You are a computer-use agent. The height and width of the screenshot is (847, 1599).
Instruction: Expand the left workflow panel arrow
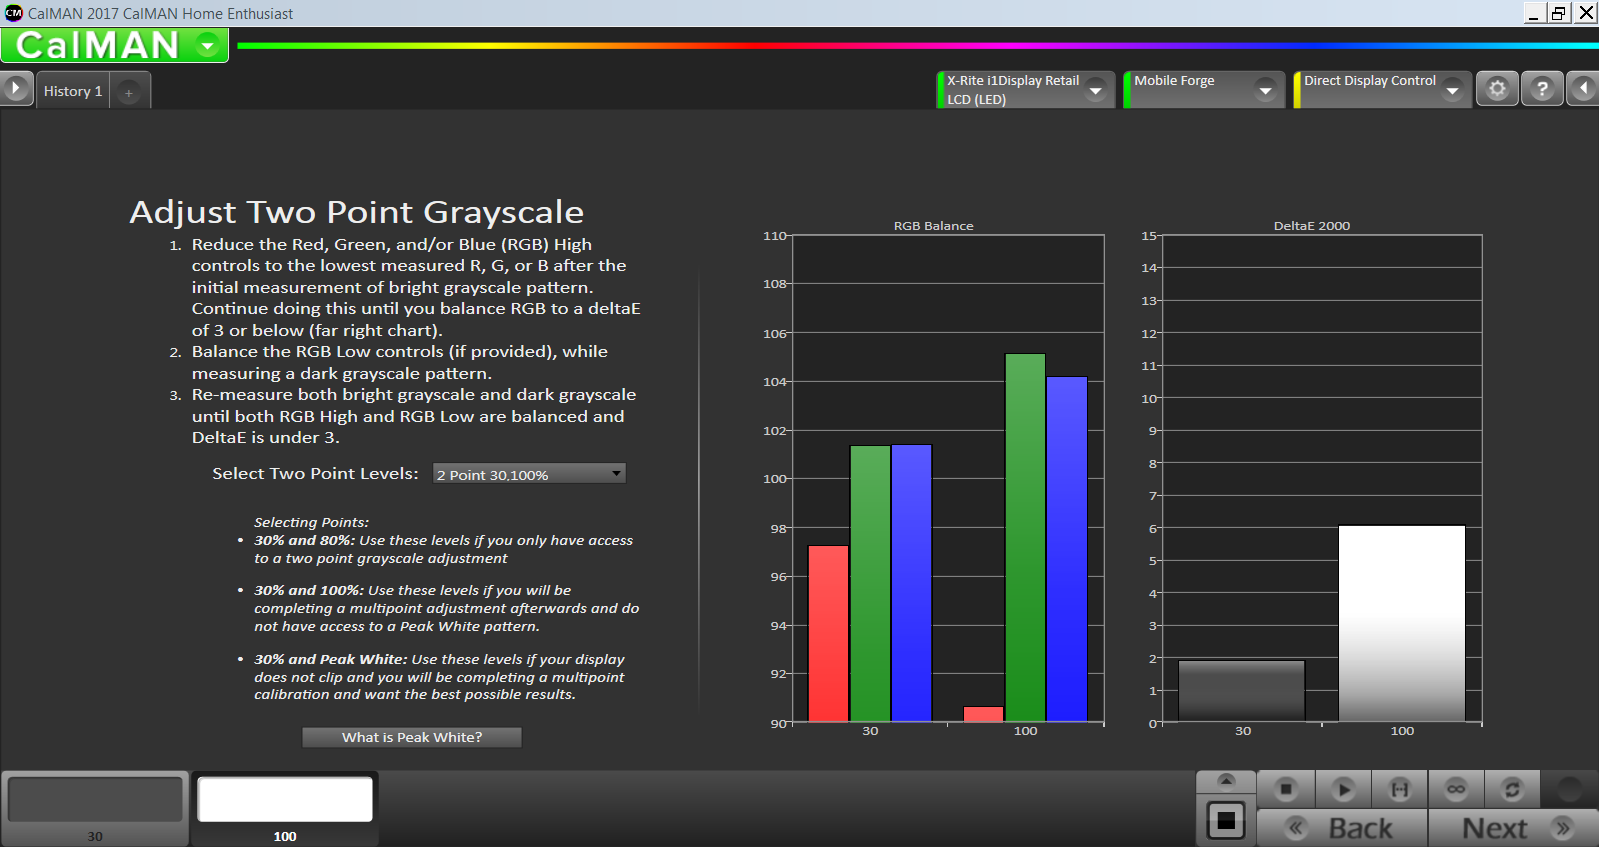[16, 89]
